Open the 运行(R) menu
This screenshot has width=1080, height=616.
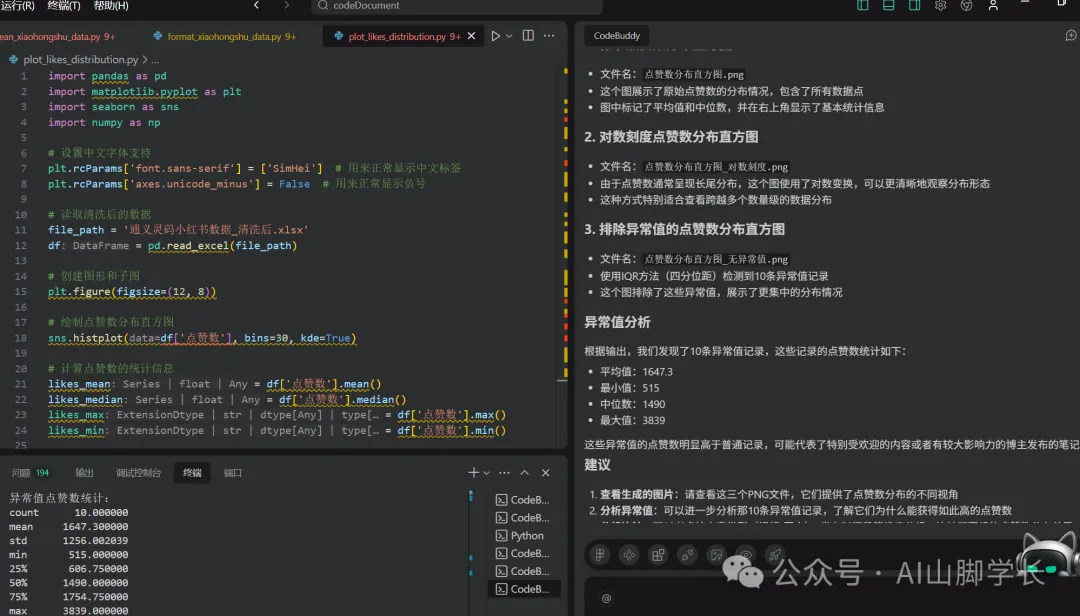tap(17, 6)
